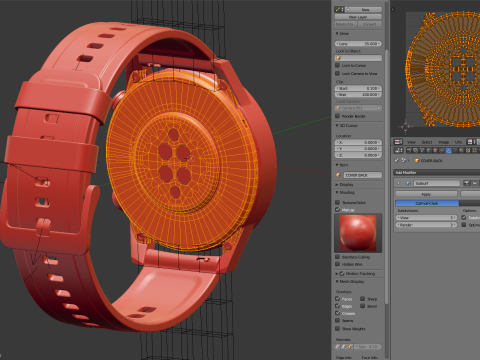Click the Subsurf modifier type icon
This screenshot has width=480, height=360.
[408, 183]
